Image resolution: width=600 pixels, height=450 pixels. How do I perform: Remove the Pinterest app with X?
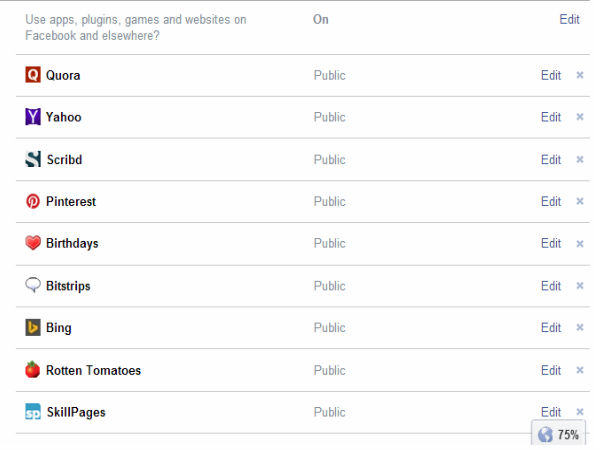(x=580, y=201)
